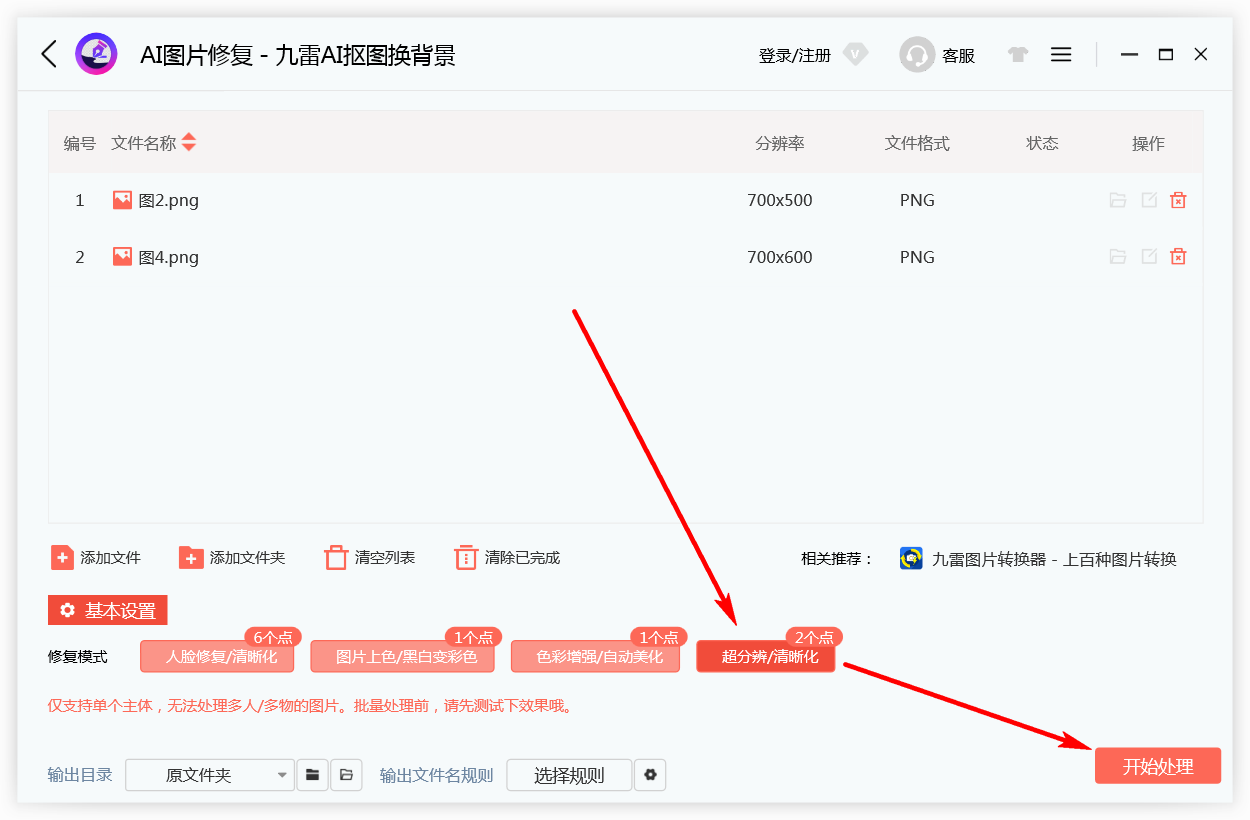Open 九雷图片转换器 recommendation link
This screenshot has width=1250, height=820.
click(1055, 559)
